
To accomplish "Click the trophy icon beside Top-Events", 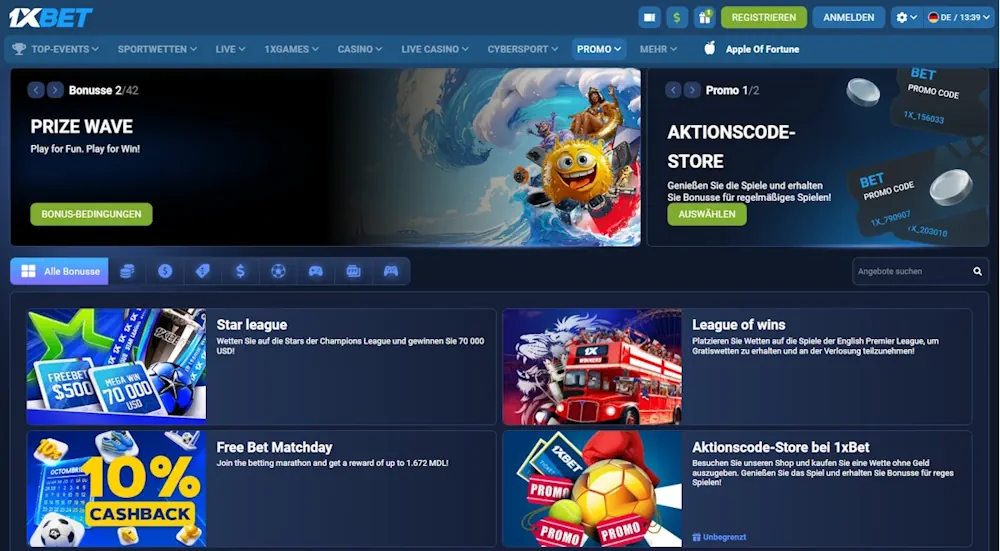I will [x=18, y=48].
